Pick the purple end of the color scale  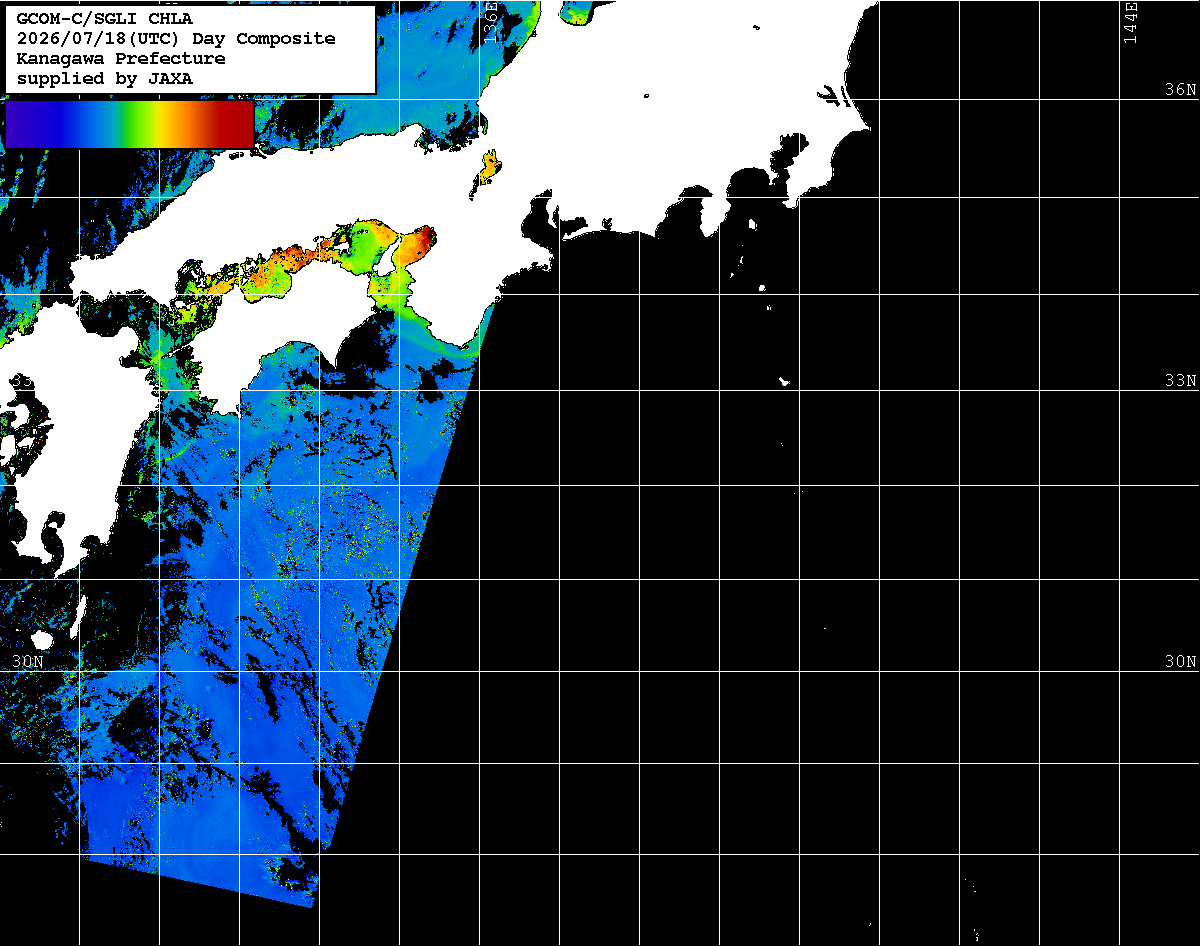click(20, 124)
